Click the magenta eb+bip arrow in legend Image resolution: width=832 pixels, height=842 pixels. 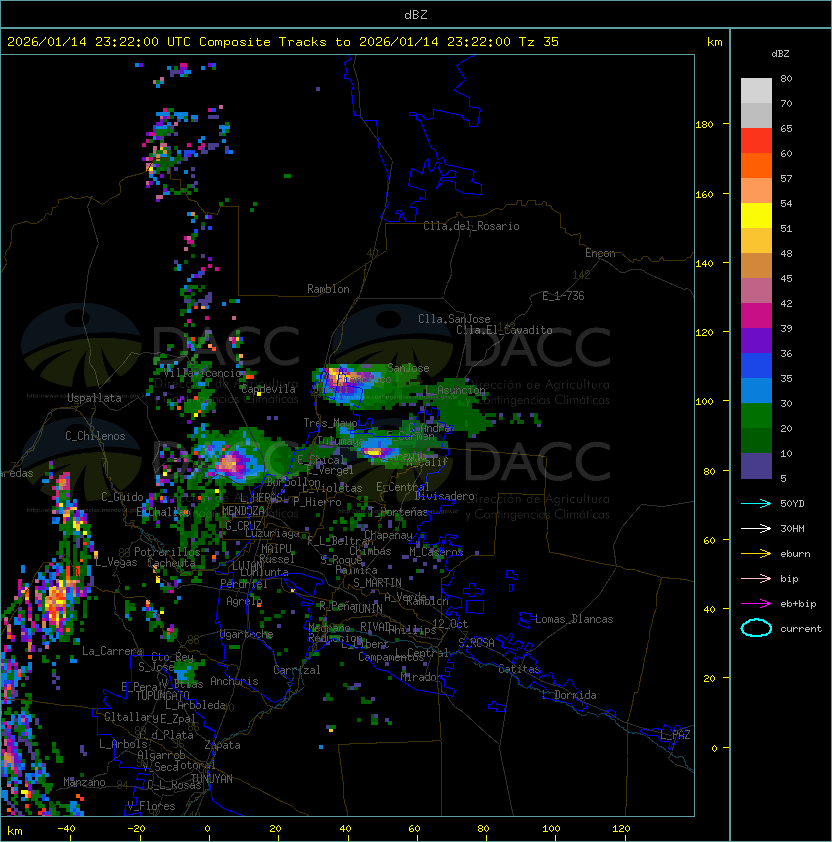point(756,604)
